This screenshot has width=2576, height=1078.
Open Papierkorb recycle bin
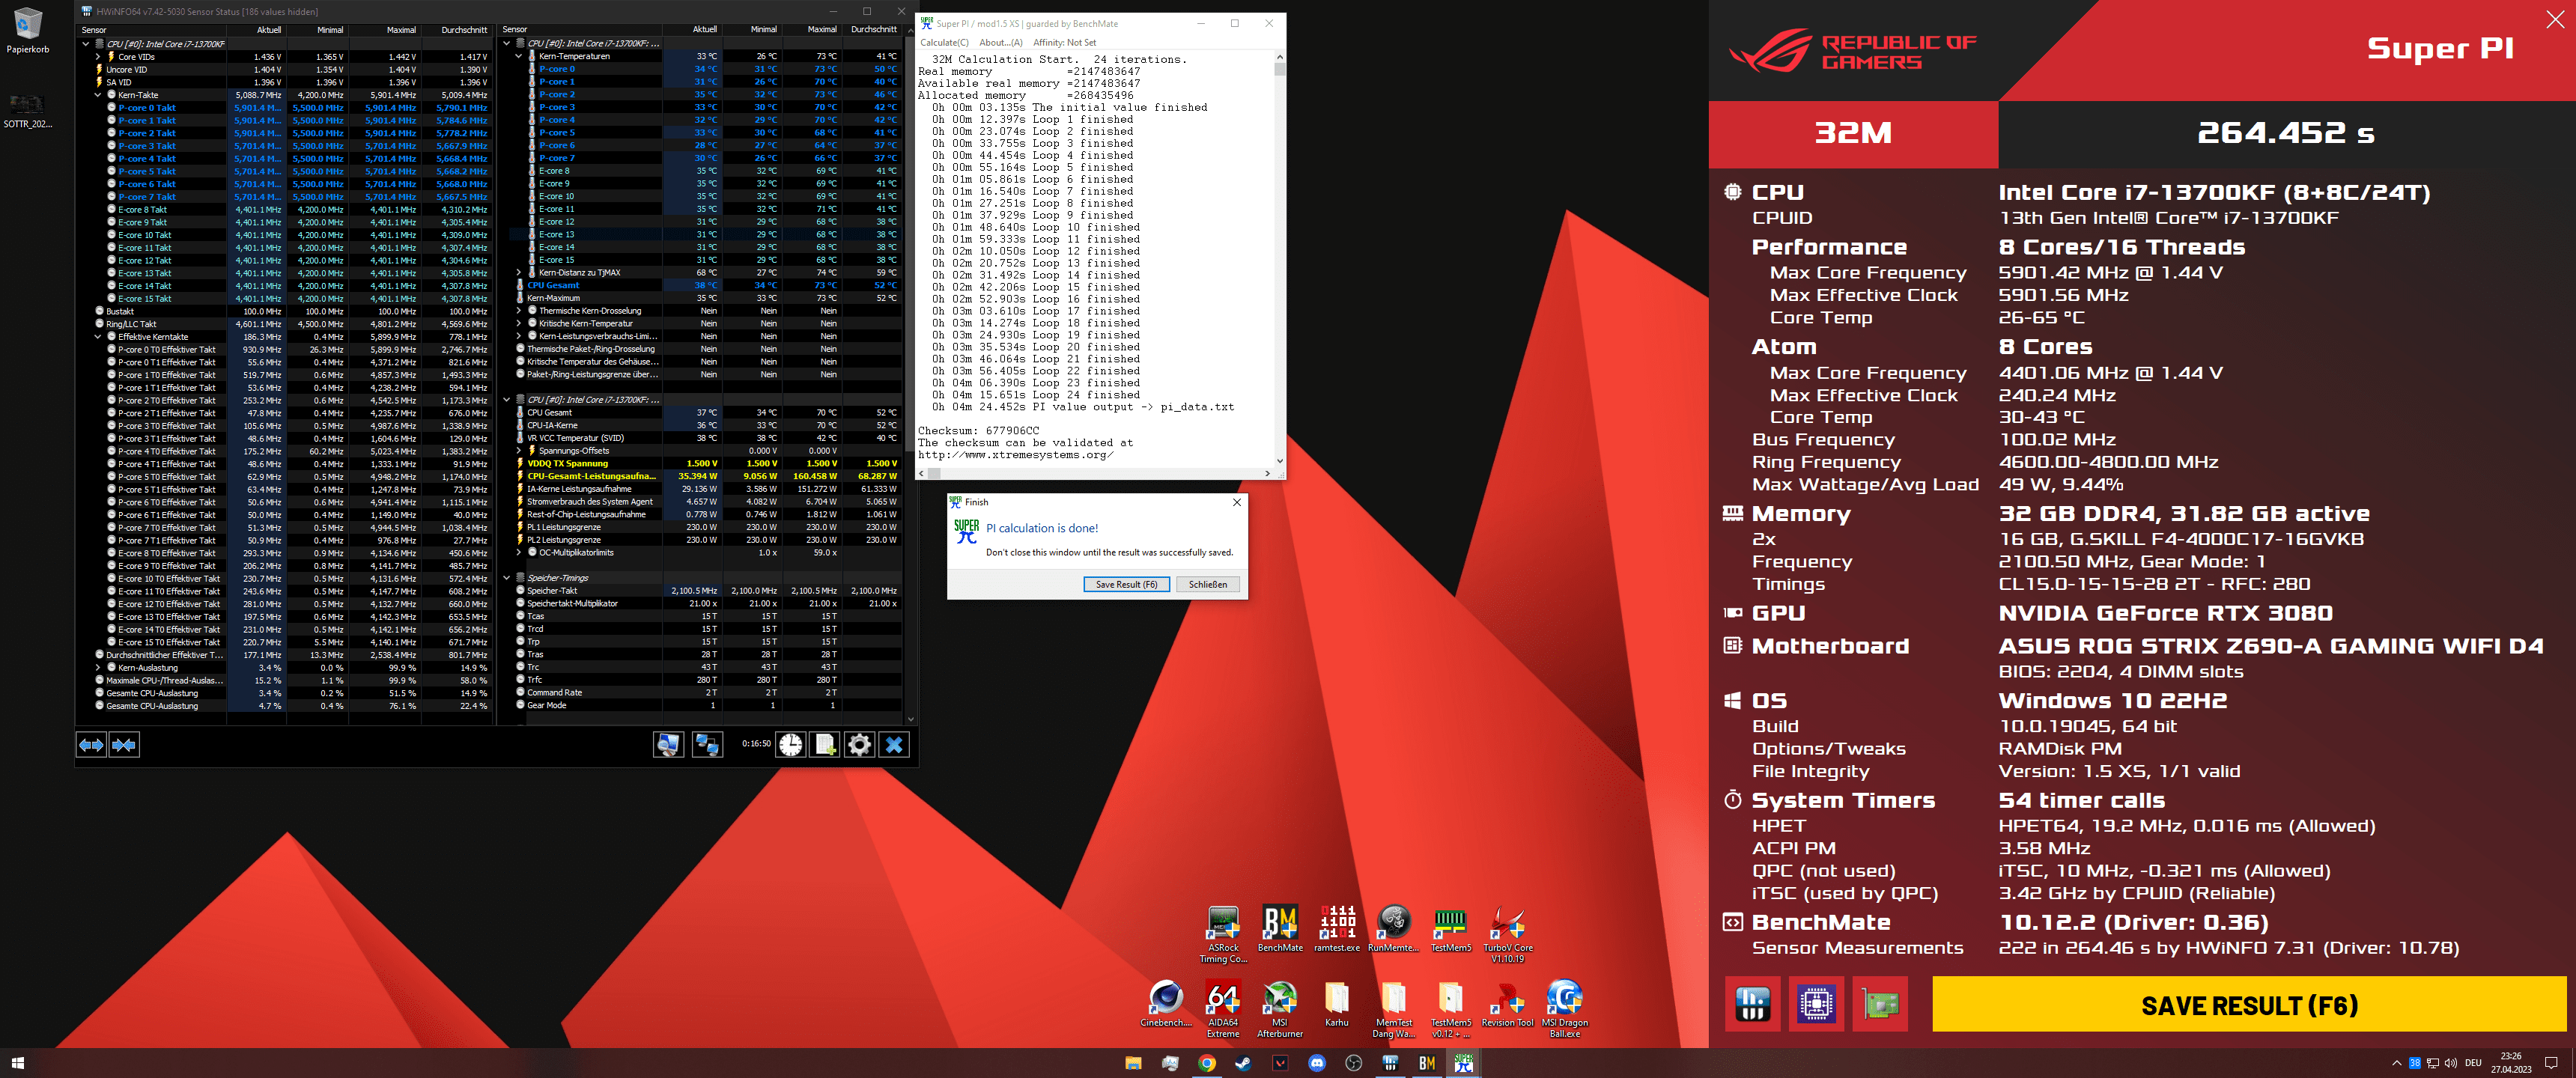pyautogui.click(x=28, y=30)
